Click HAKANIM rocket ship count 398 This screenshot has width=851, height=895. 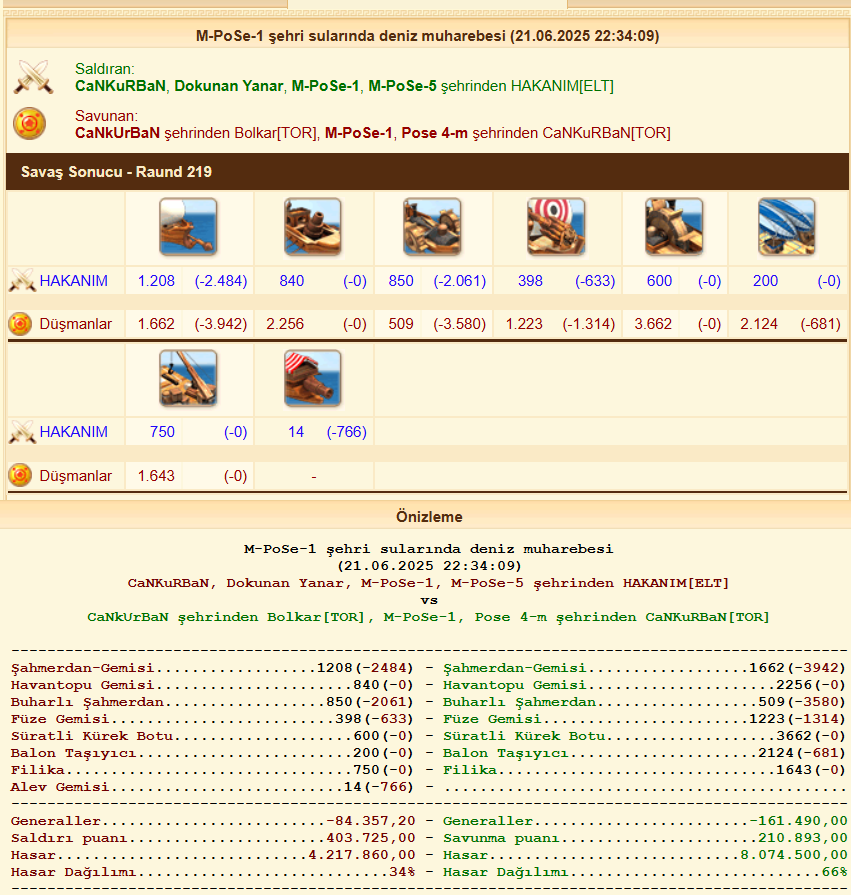click(x=530, y=281)
